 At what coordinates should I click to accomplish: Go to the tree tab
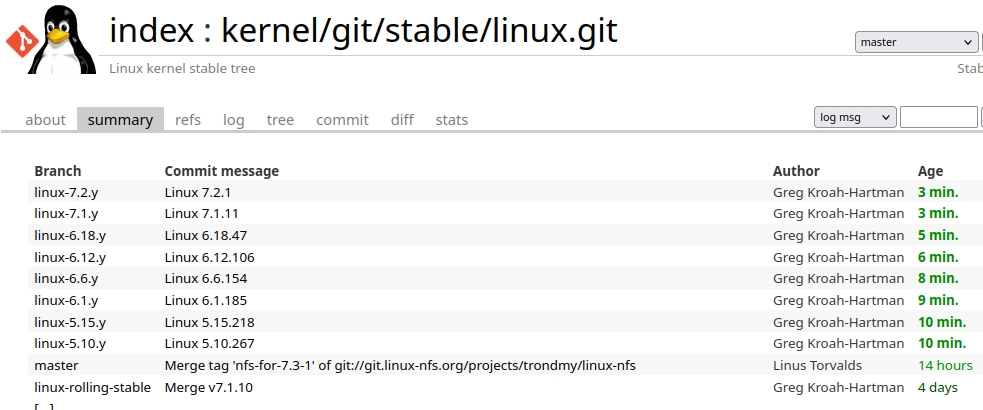coord(280,120)
